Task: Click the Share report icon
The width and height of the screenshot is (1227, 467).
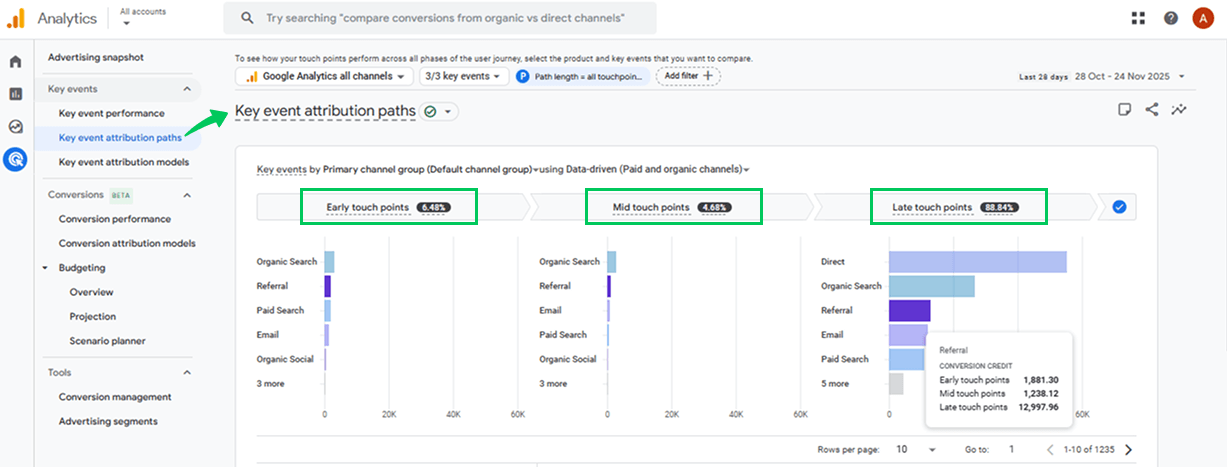Action: (1152, 110)
